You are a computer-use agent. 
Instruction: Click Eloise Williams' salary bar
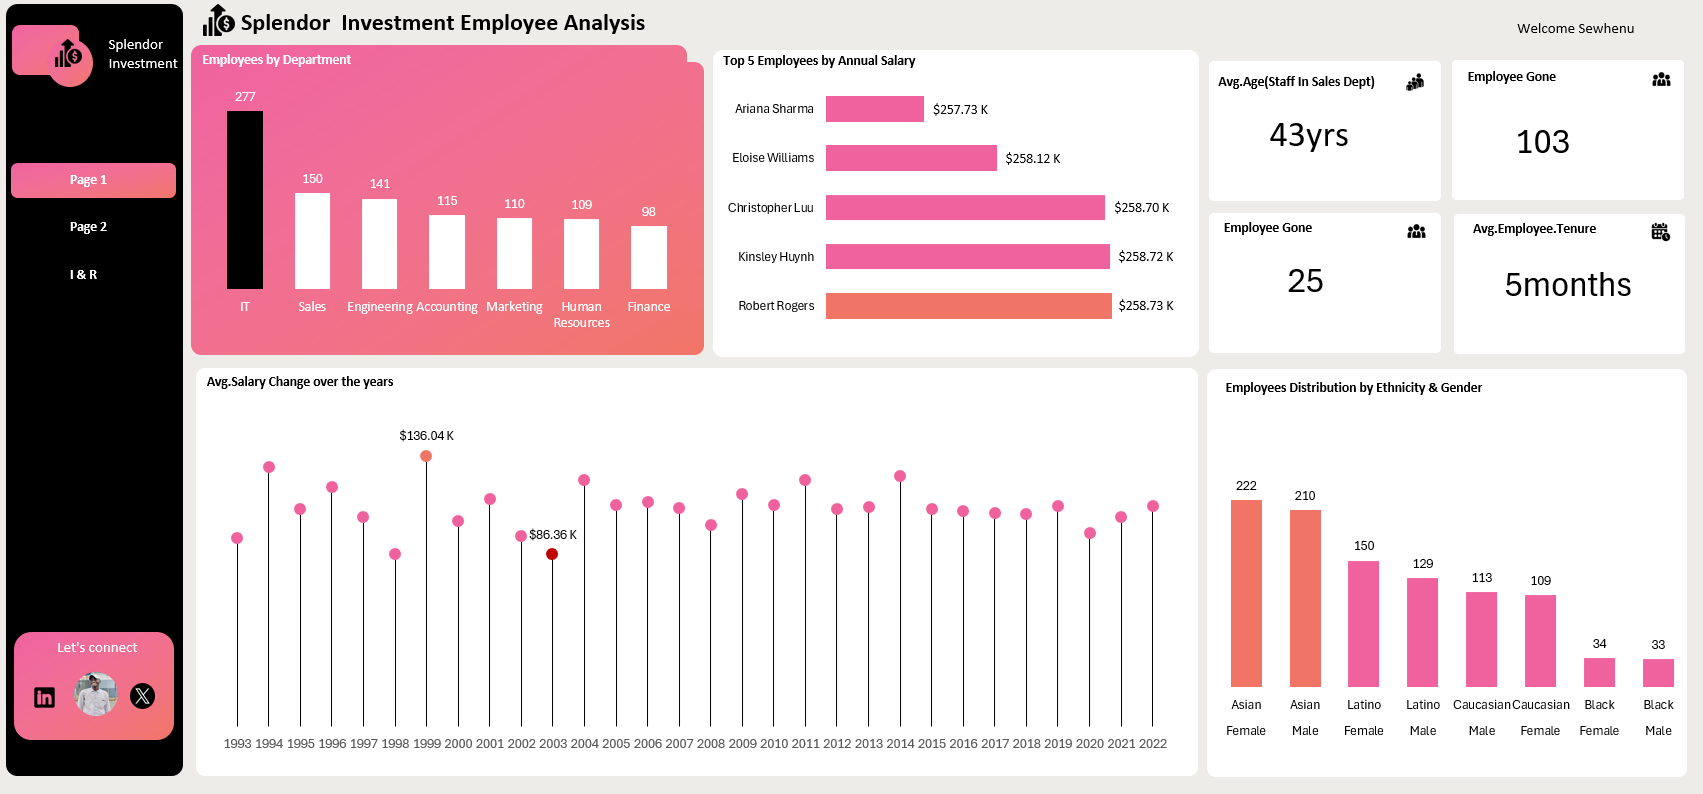click(911, 158)
